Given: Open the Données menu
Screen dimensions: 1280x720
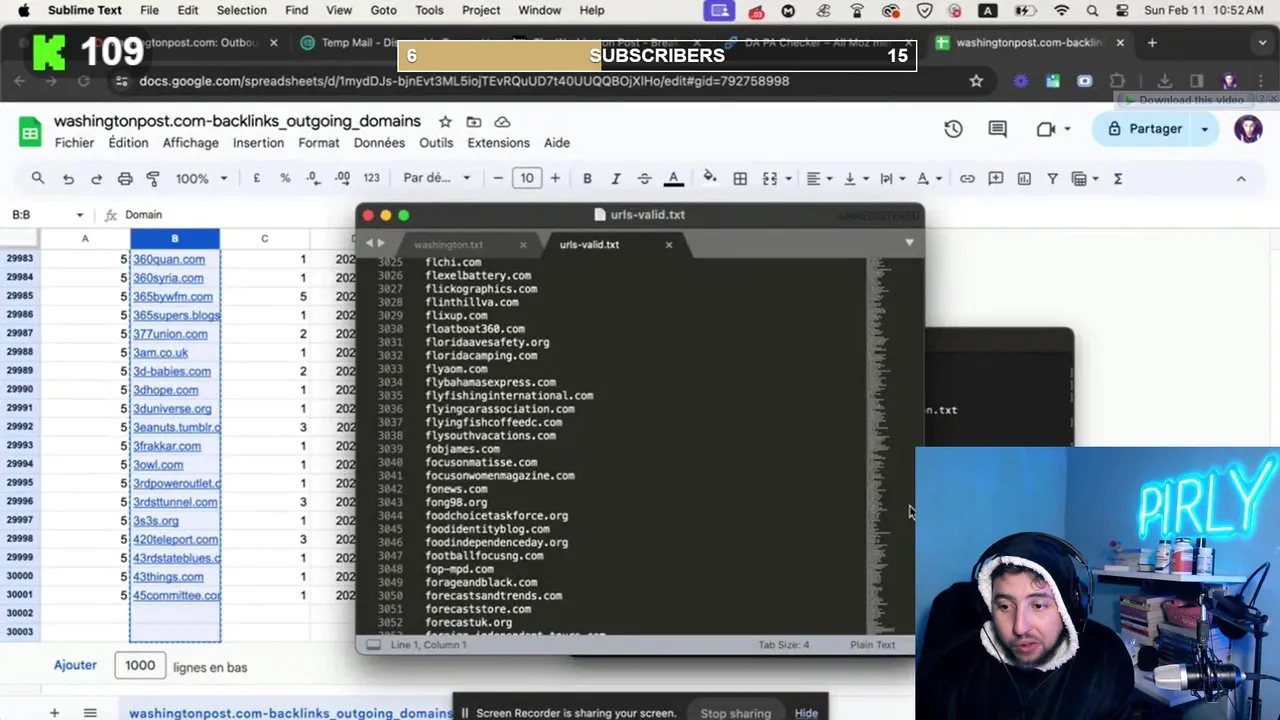Looking at the screenshot, I should pyautogui.click(x=379, y=143).
